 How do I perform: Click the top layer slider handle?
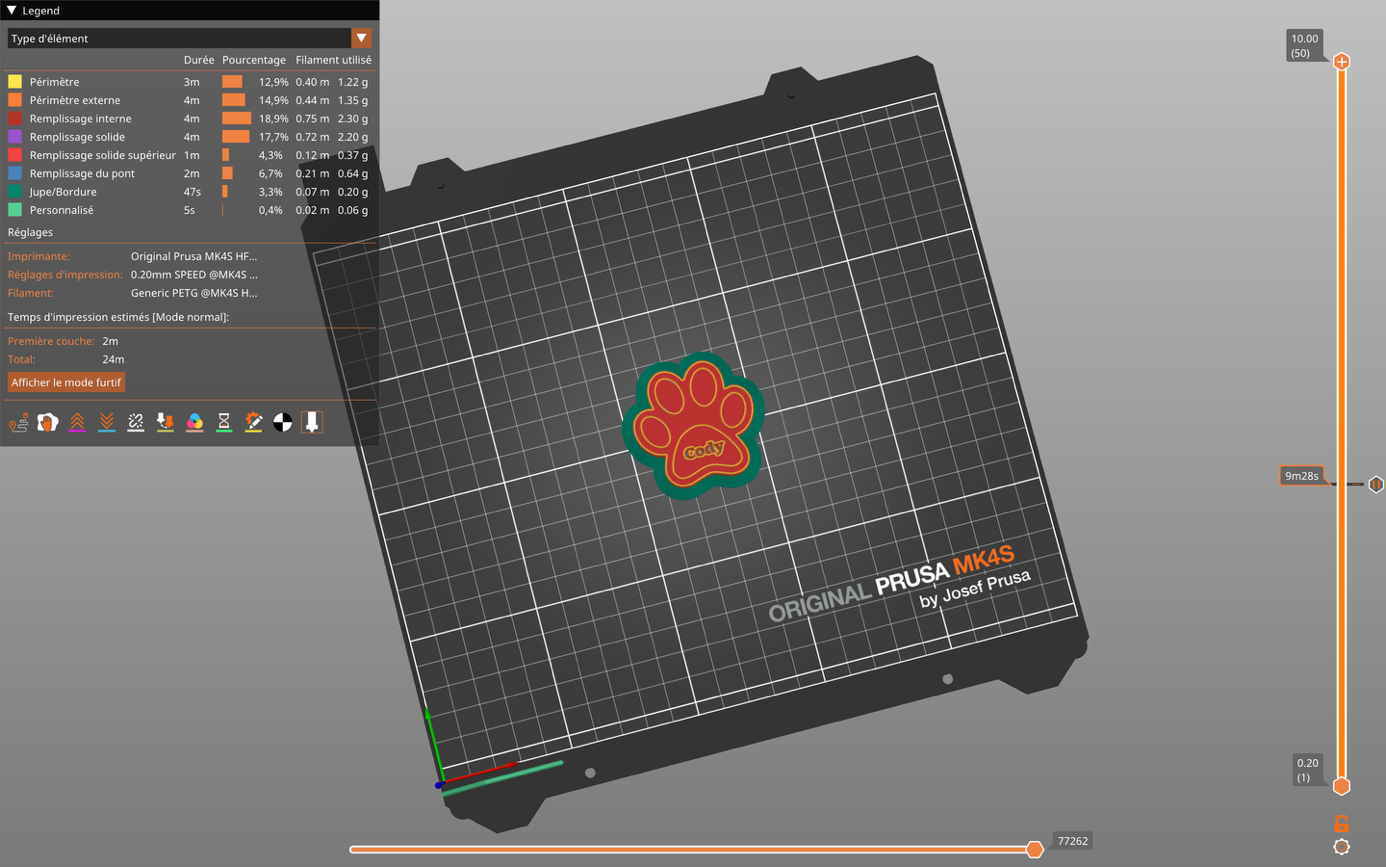pos(1341,62)
